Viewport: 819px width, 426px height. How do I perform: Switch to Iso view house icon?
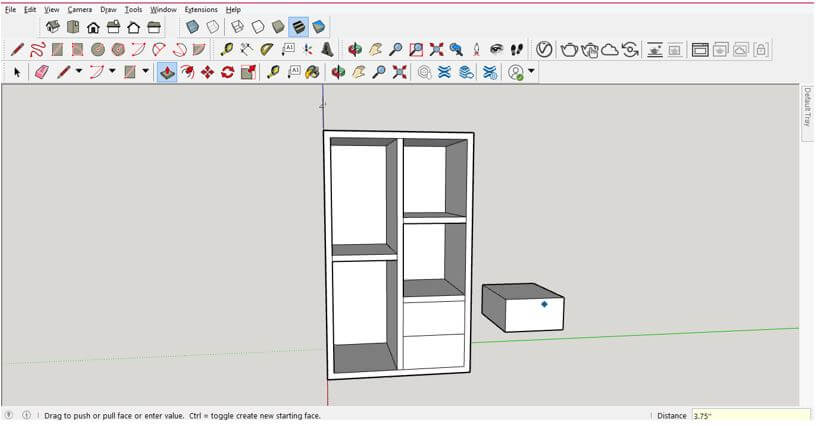(x=52, y=27)
